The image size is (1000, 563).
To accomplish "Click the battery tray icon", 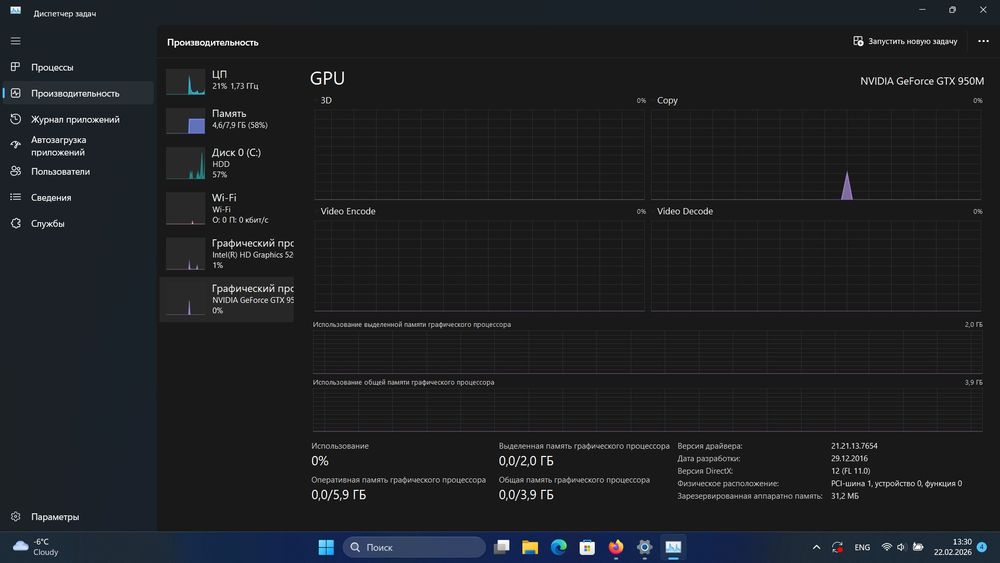I will [918, 547].
